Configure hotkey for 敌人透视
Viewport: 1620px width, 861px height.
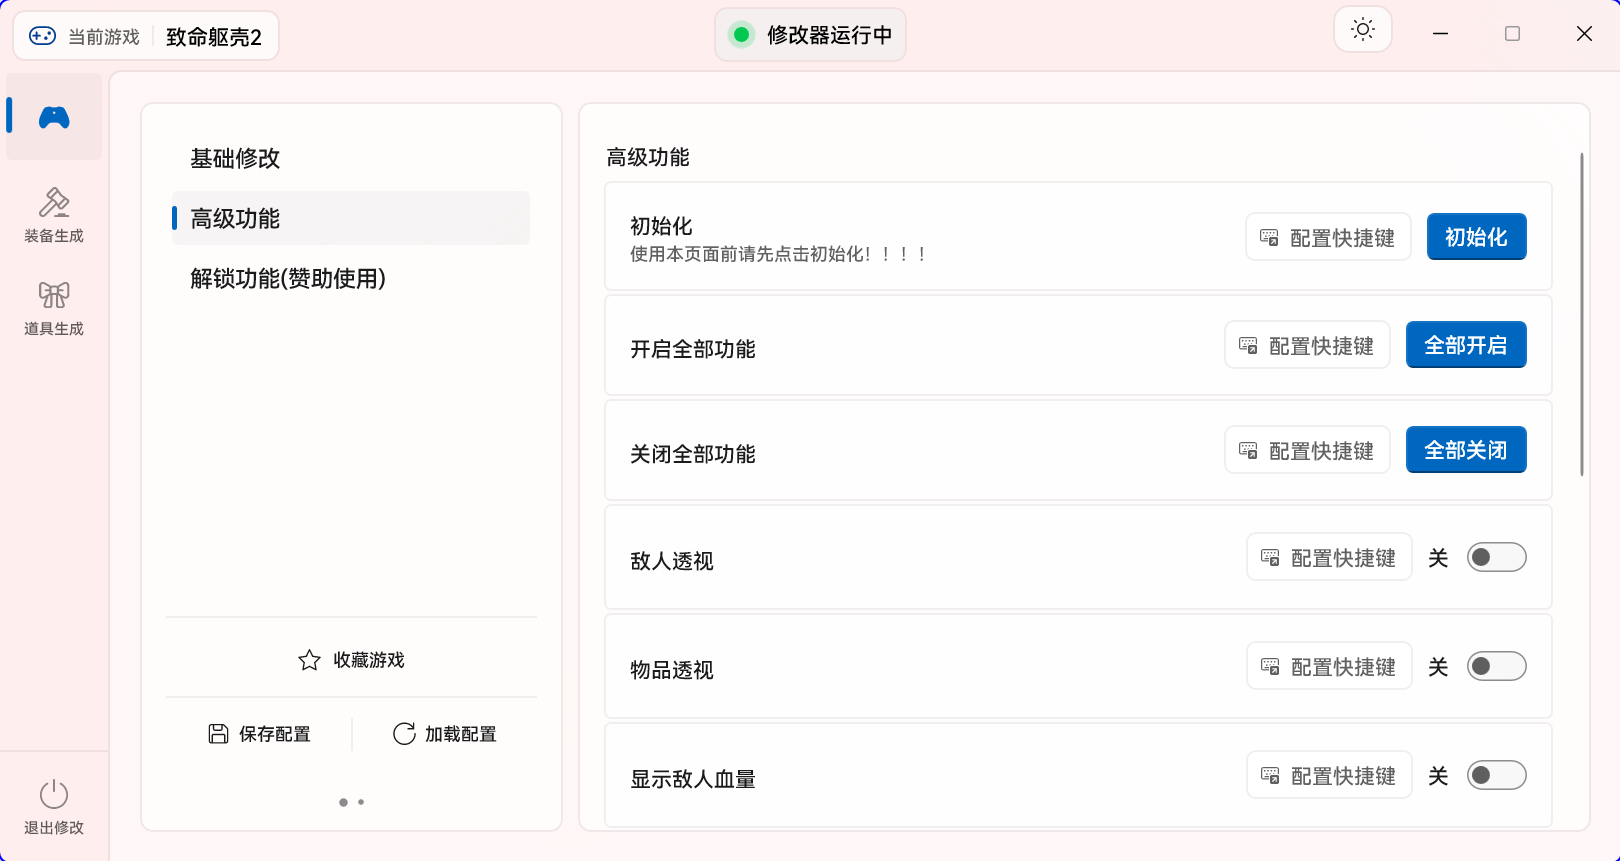(x=1329, y=557)
